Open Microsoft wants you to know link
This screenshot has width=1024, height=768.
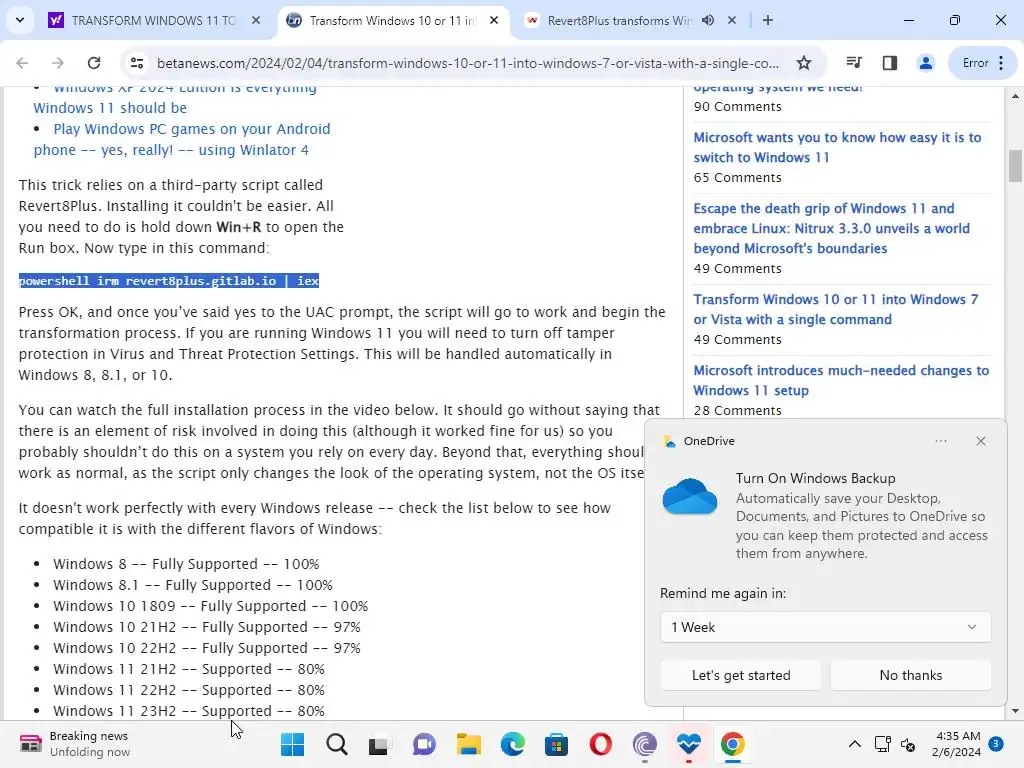tap(837, 148)
